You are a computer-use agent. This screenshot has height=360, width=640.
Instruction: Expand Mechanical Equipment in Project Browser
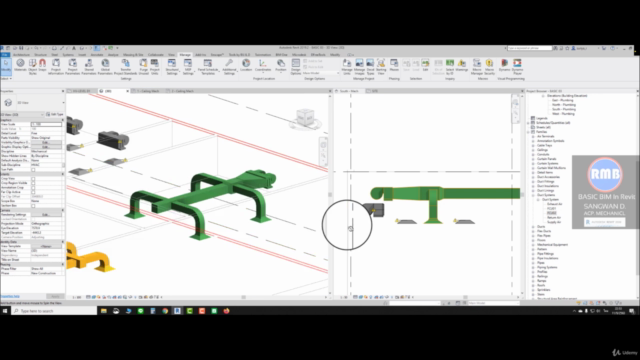click(533, 244)
